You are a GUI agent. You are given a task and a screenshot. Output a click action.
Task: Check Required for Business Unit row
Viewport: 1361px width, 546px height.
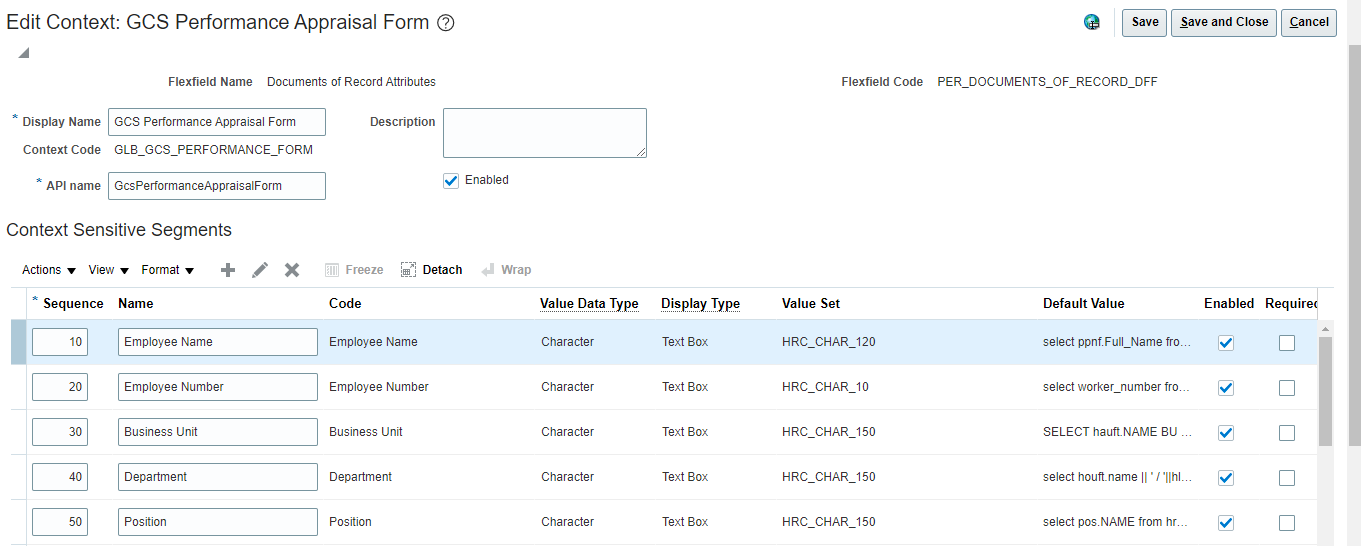pos(1287,433)
